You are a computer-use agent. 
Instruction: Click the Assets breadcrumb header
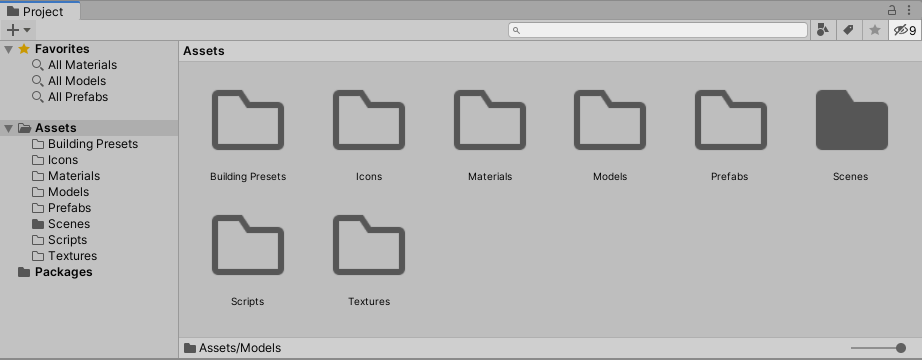[x=203, y=51]
